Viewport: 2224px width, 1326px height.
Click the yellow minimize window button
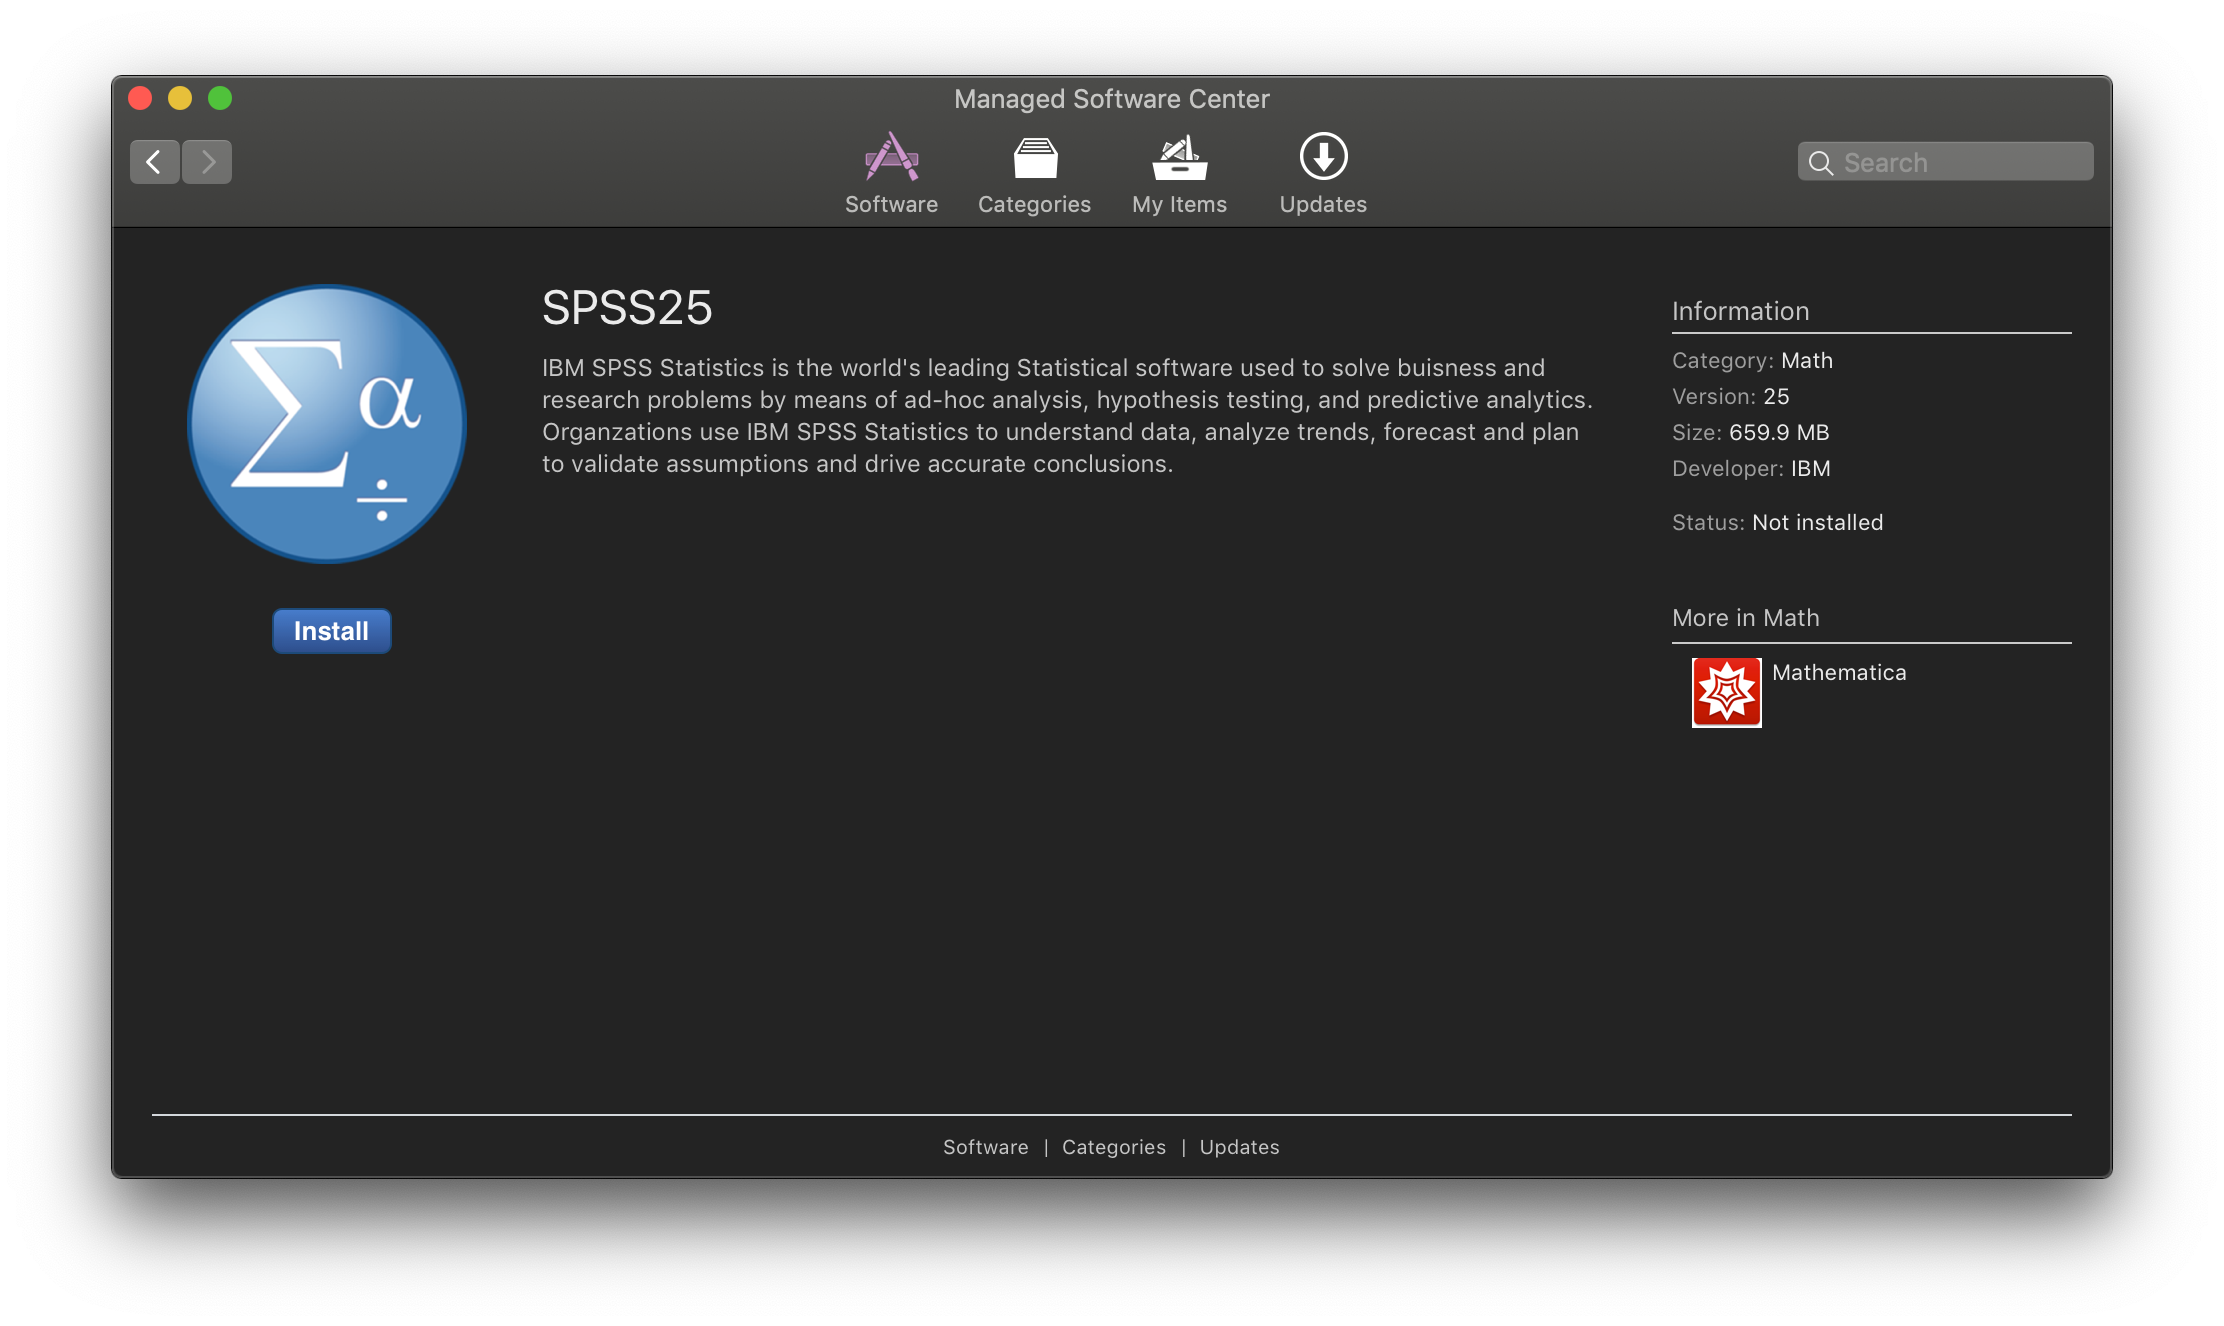[x=180, y=98]
